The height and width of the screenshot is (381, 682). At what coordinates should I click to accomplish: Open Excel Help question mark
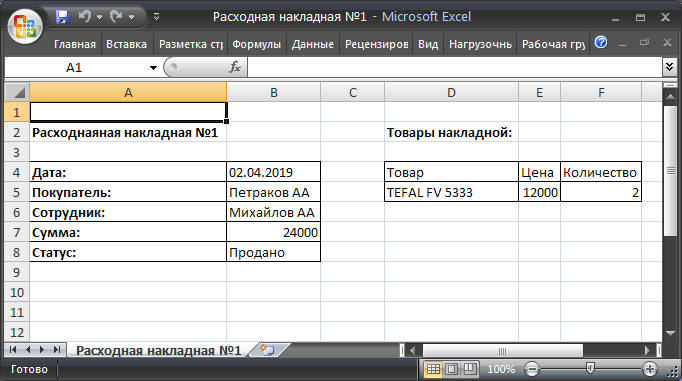tap(601, 43)
